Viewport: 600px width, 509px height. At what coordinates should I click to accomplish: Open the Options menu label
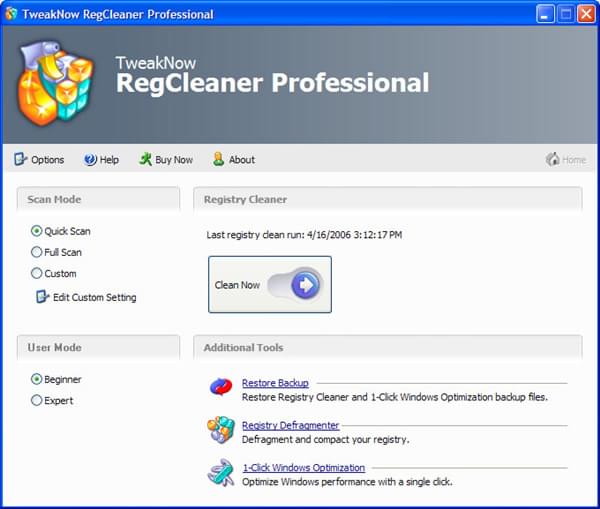tap(47, 160)
